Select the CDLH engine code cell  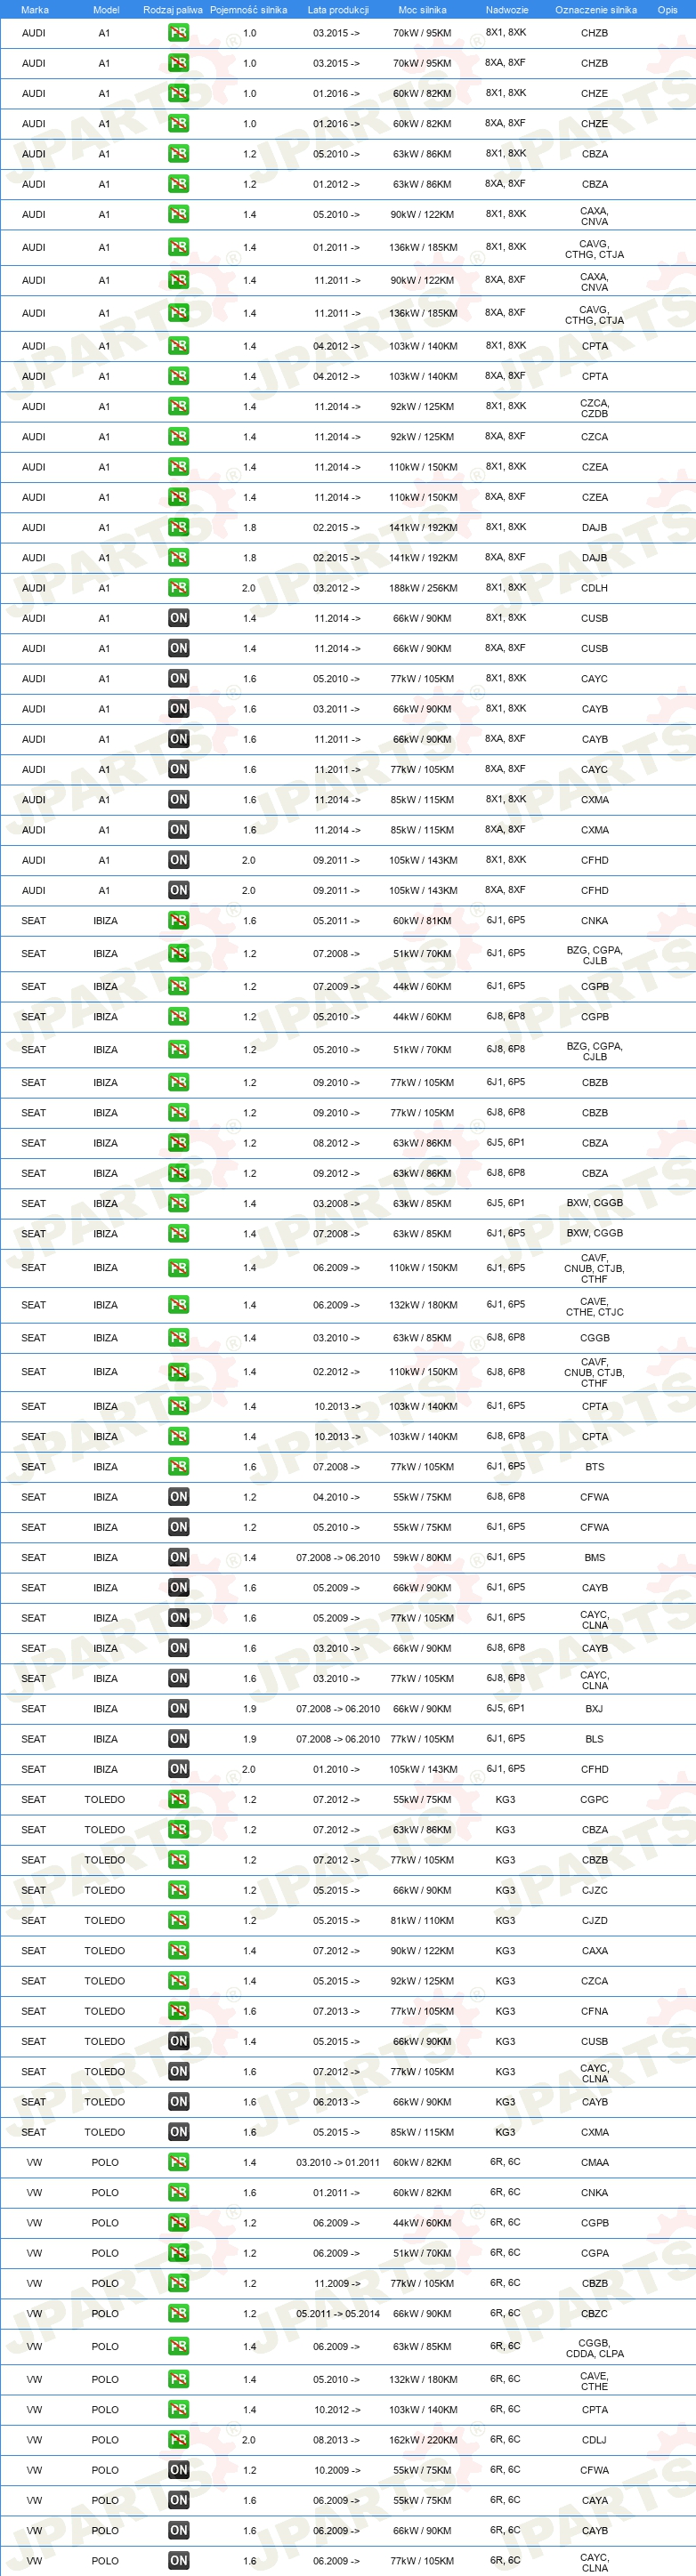click(x=594, y=588)
